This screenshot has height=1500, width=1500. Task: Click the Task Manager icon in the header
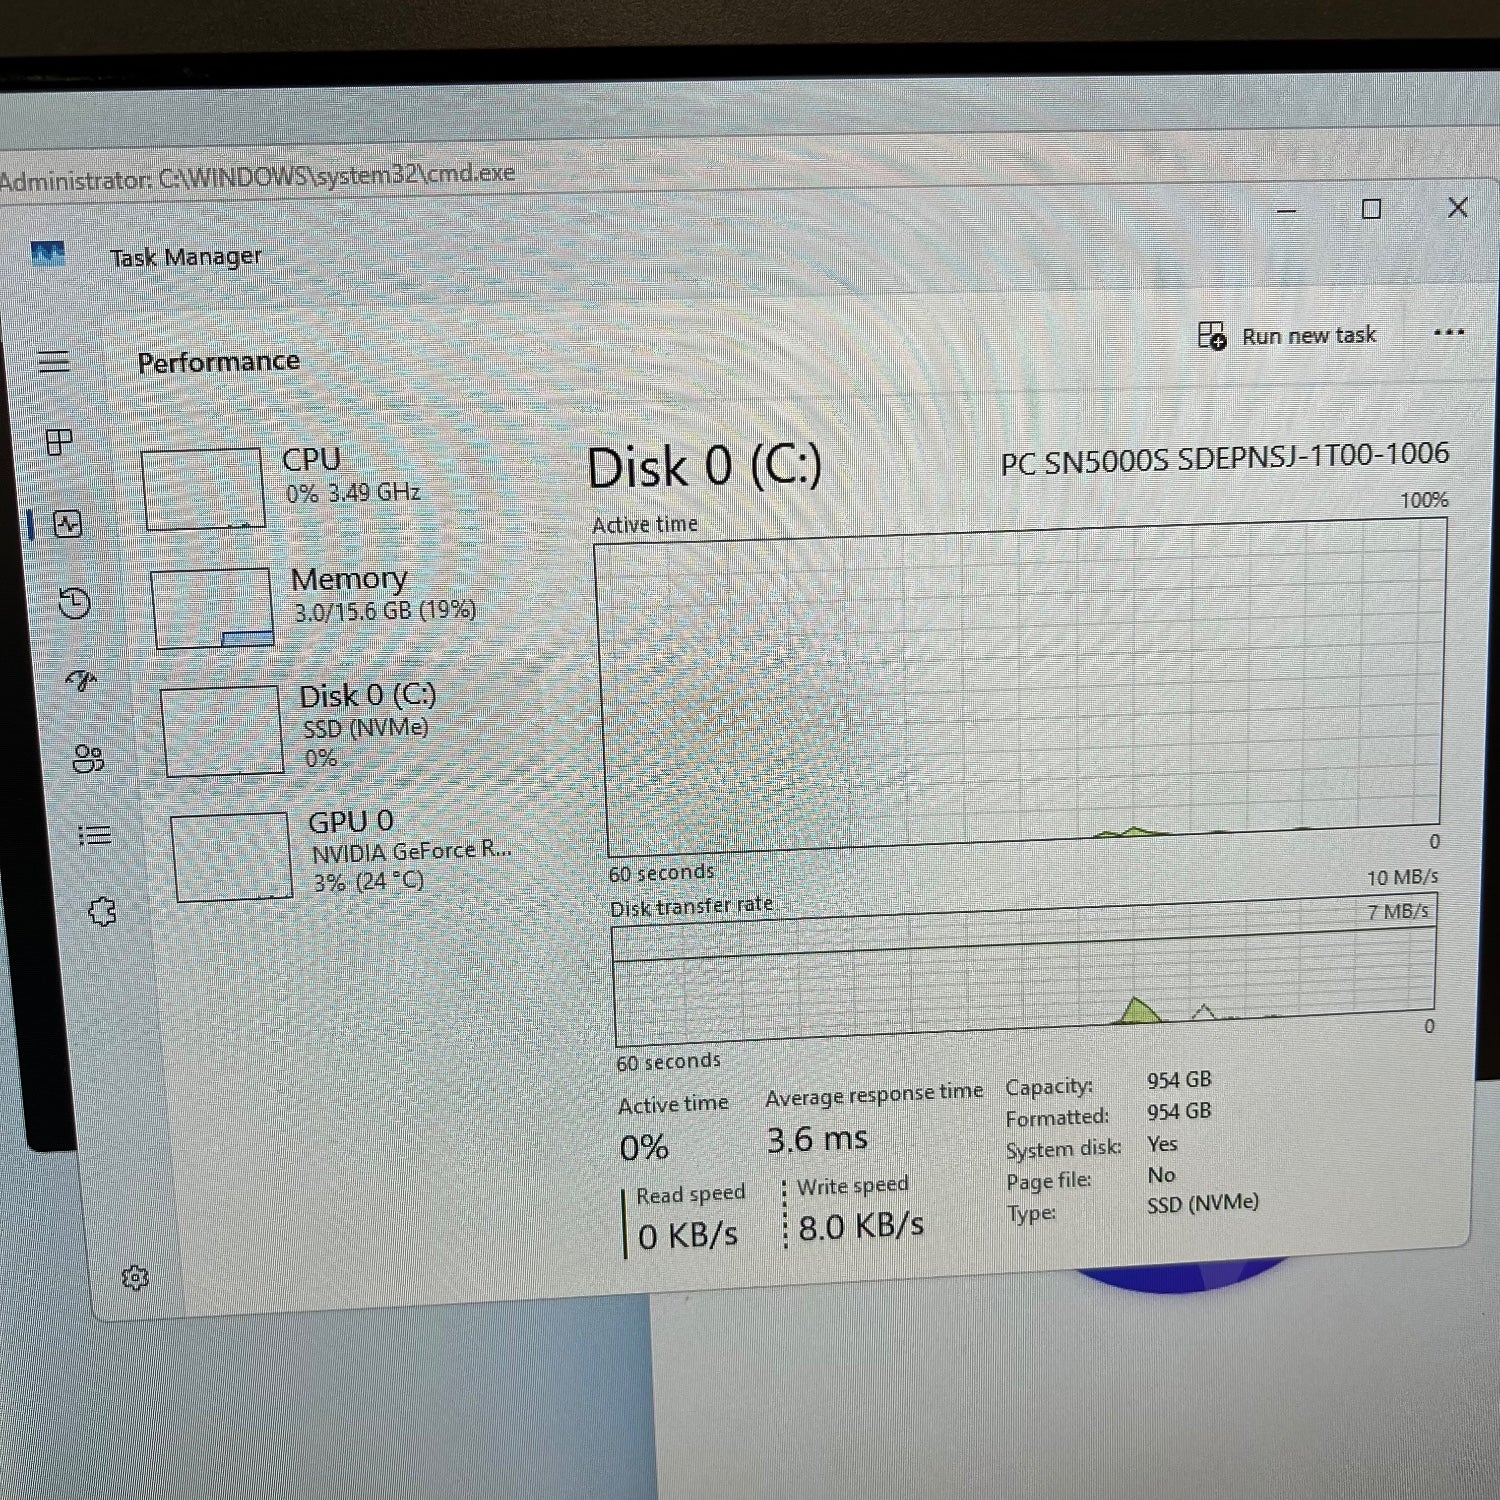(x=46, y=254)
